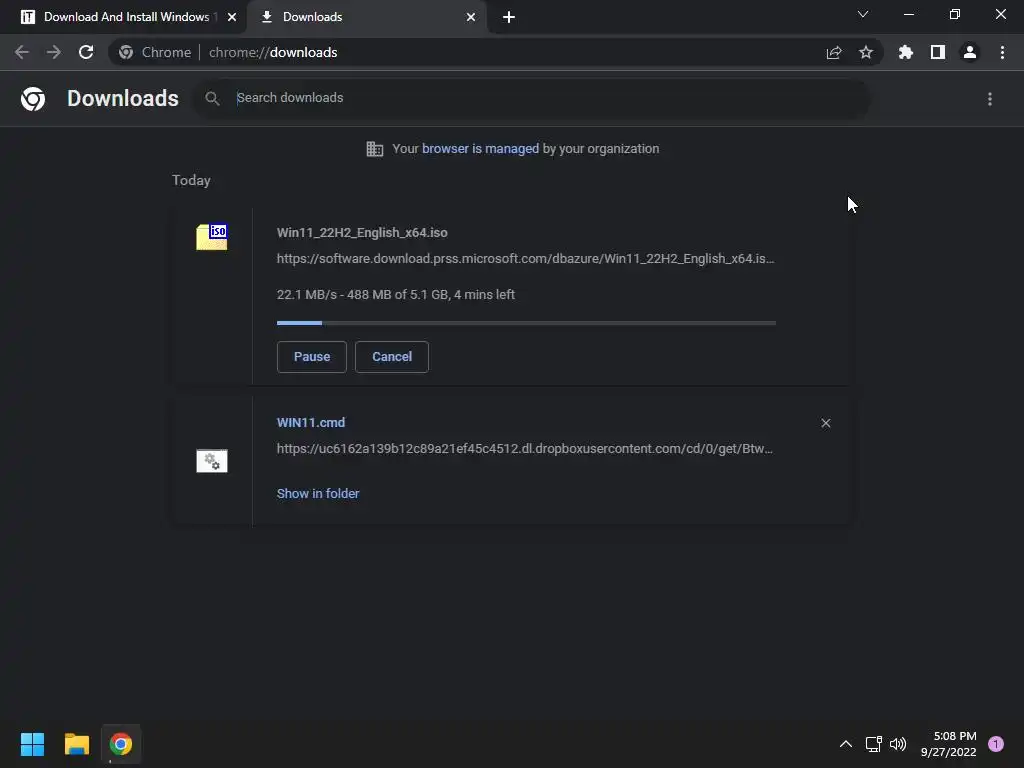1024x768 pixels.
Task: Click the 22.1 MB/s download status text
Action: click(x=396, y=295)
